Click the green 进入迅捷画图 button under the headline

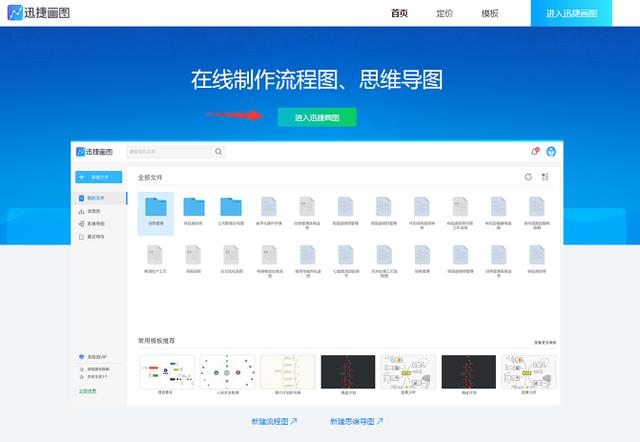click(x=317, y=118)
